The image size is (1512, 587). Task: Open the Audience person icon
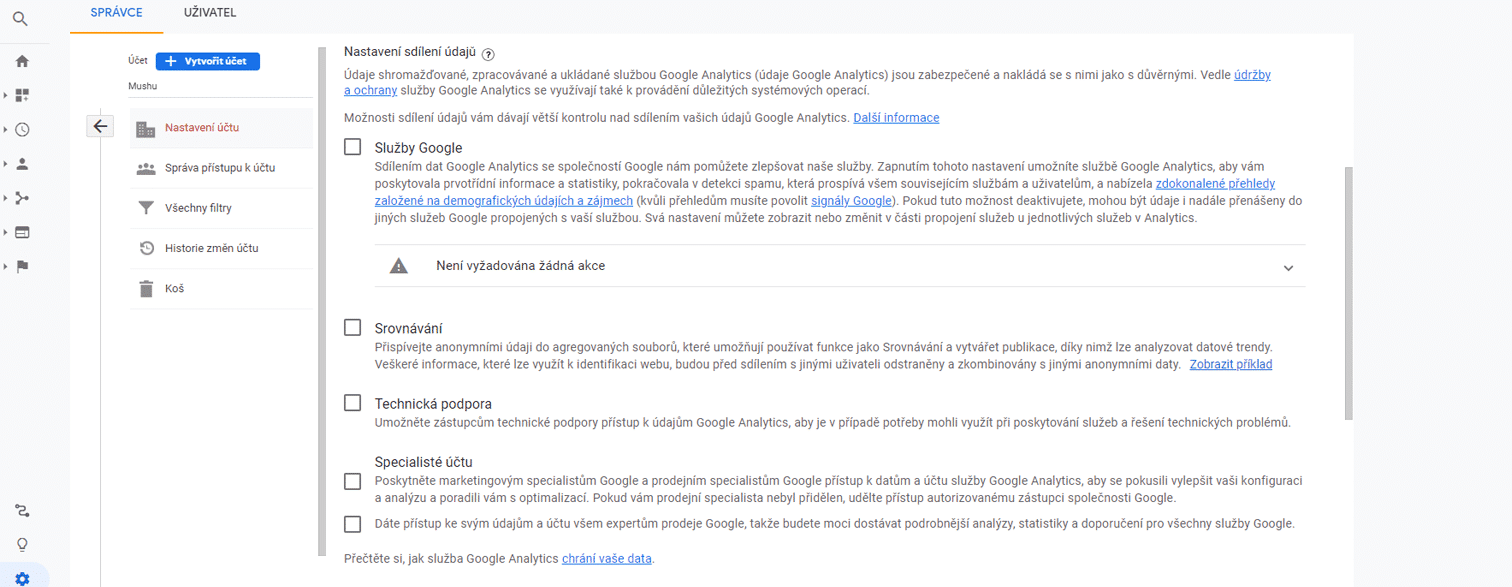22,164
